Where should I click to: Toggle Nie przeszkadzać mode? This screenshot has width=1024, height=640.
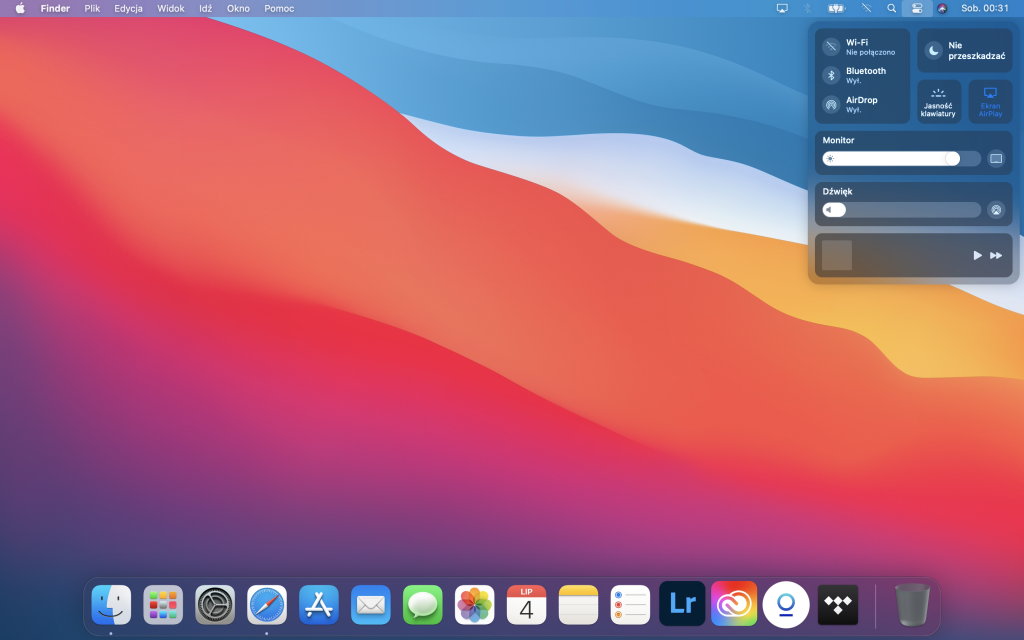965,50
